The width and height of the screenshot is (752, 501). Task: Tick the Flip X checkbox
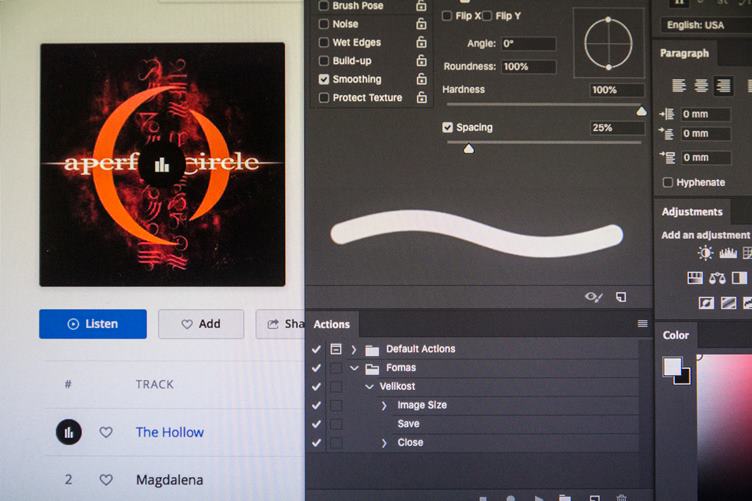pyautogui.click(x=447, y=16)
